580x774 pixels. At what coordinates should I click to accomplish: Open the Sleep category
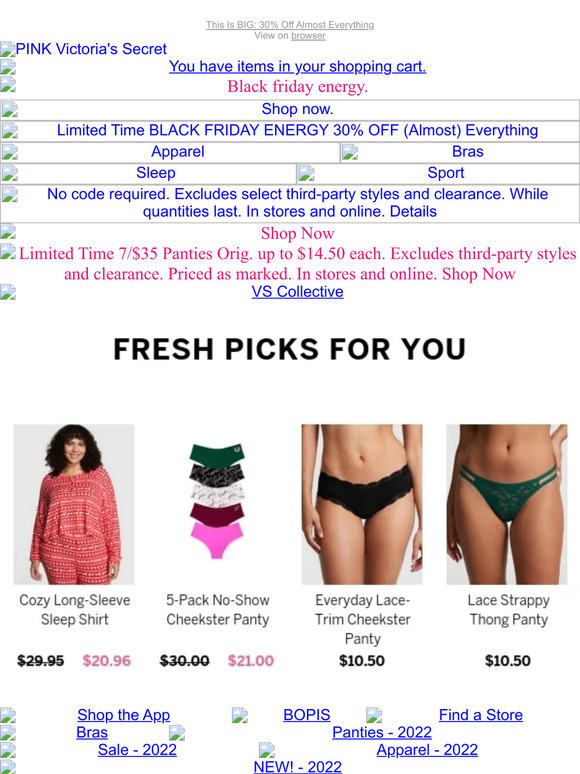coord(155,173)
